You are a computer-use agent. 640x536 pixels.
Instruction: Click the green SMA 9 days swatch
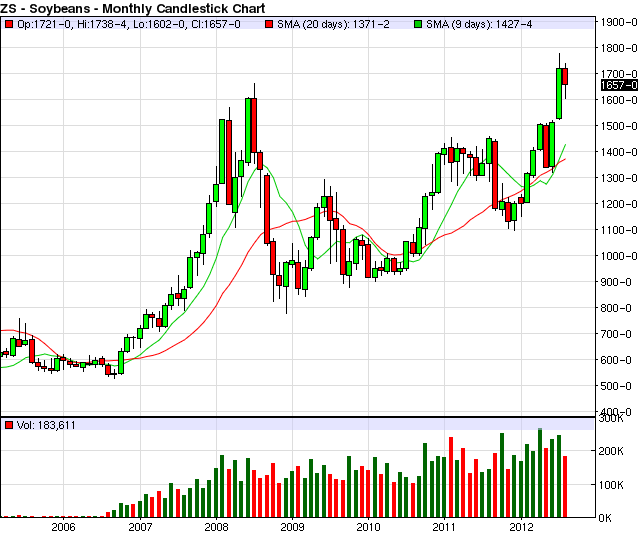418,24
